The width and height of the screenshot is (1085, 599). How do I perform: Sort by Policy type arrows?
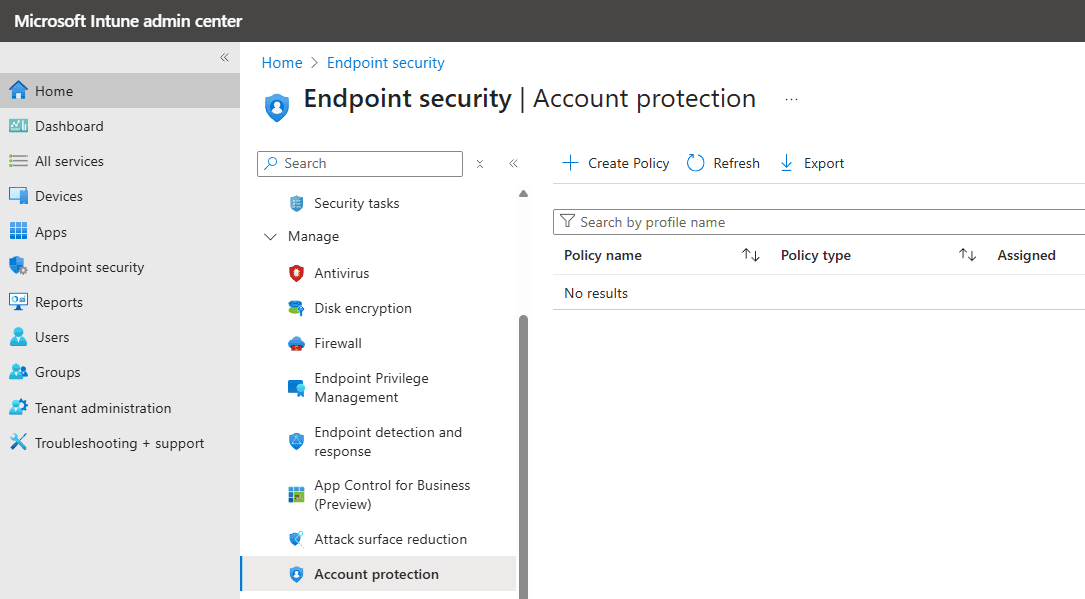(x=967, y=255)
